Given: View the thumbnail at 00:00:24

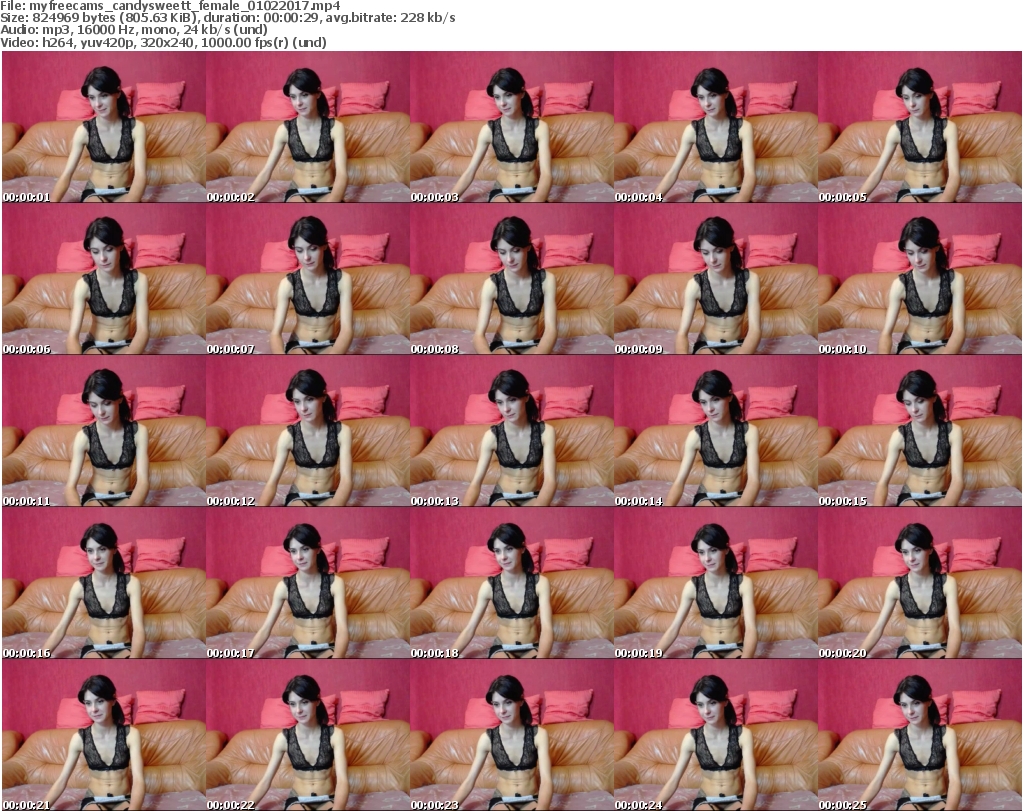Looking at the screenshot, I should click(x=716, y=735).
